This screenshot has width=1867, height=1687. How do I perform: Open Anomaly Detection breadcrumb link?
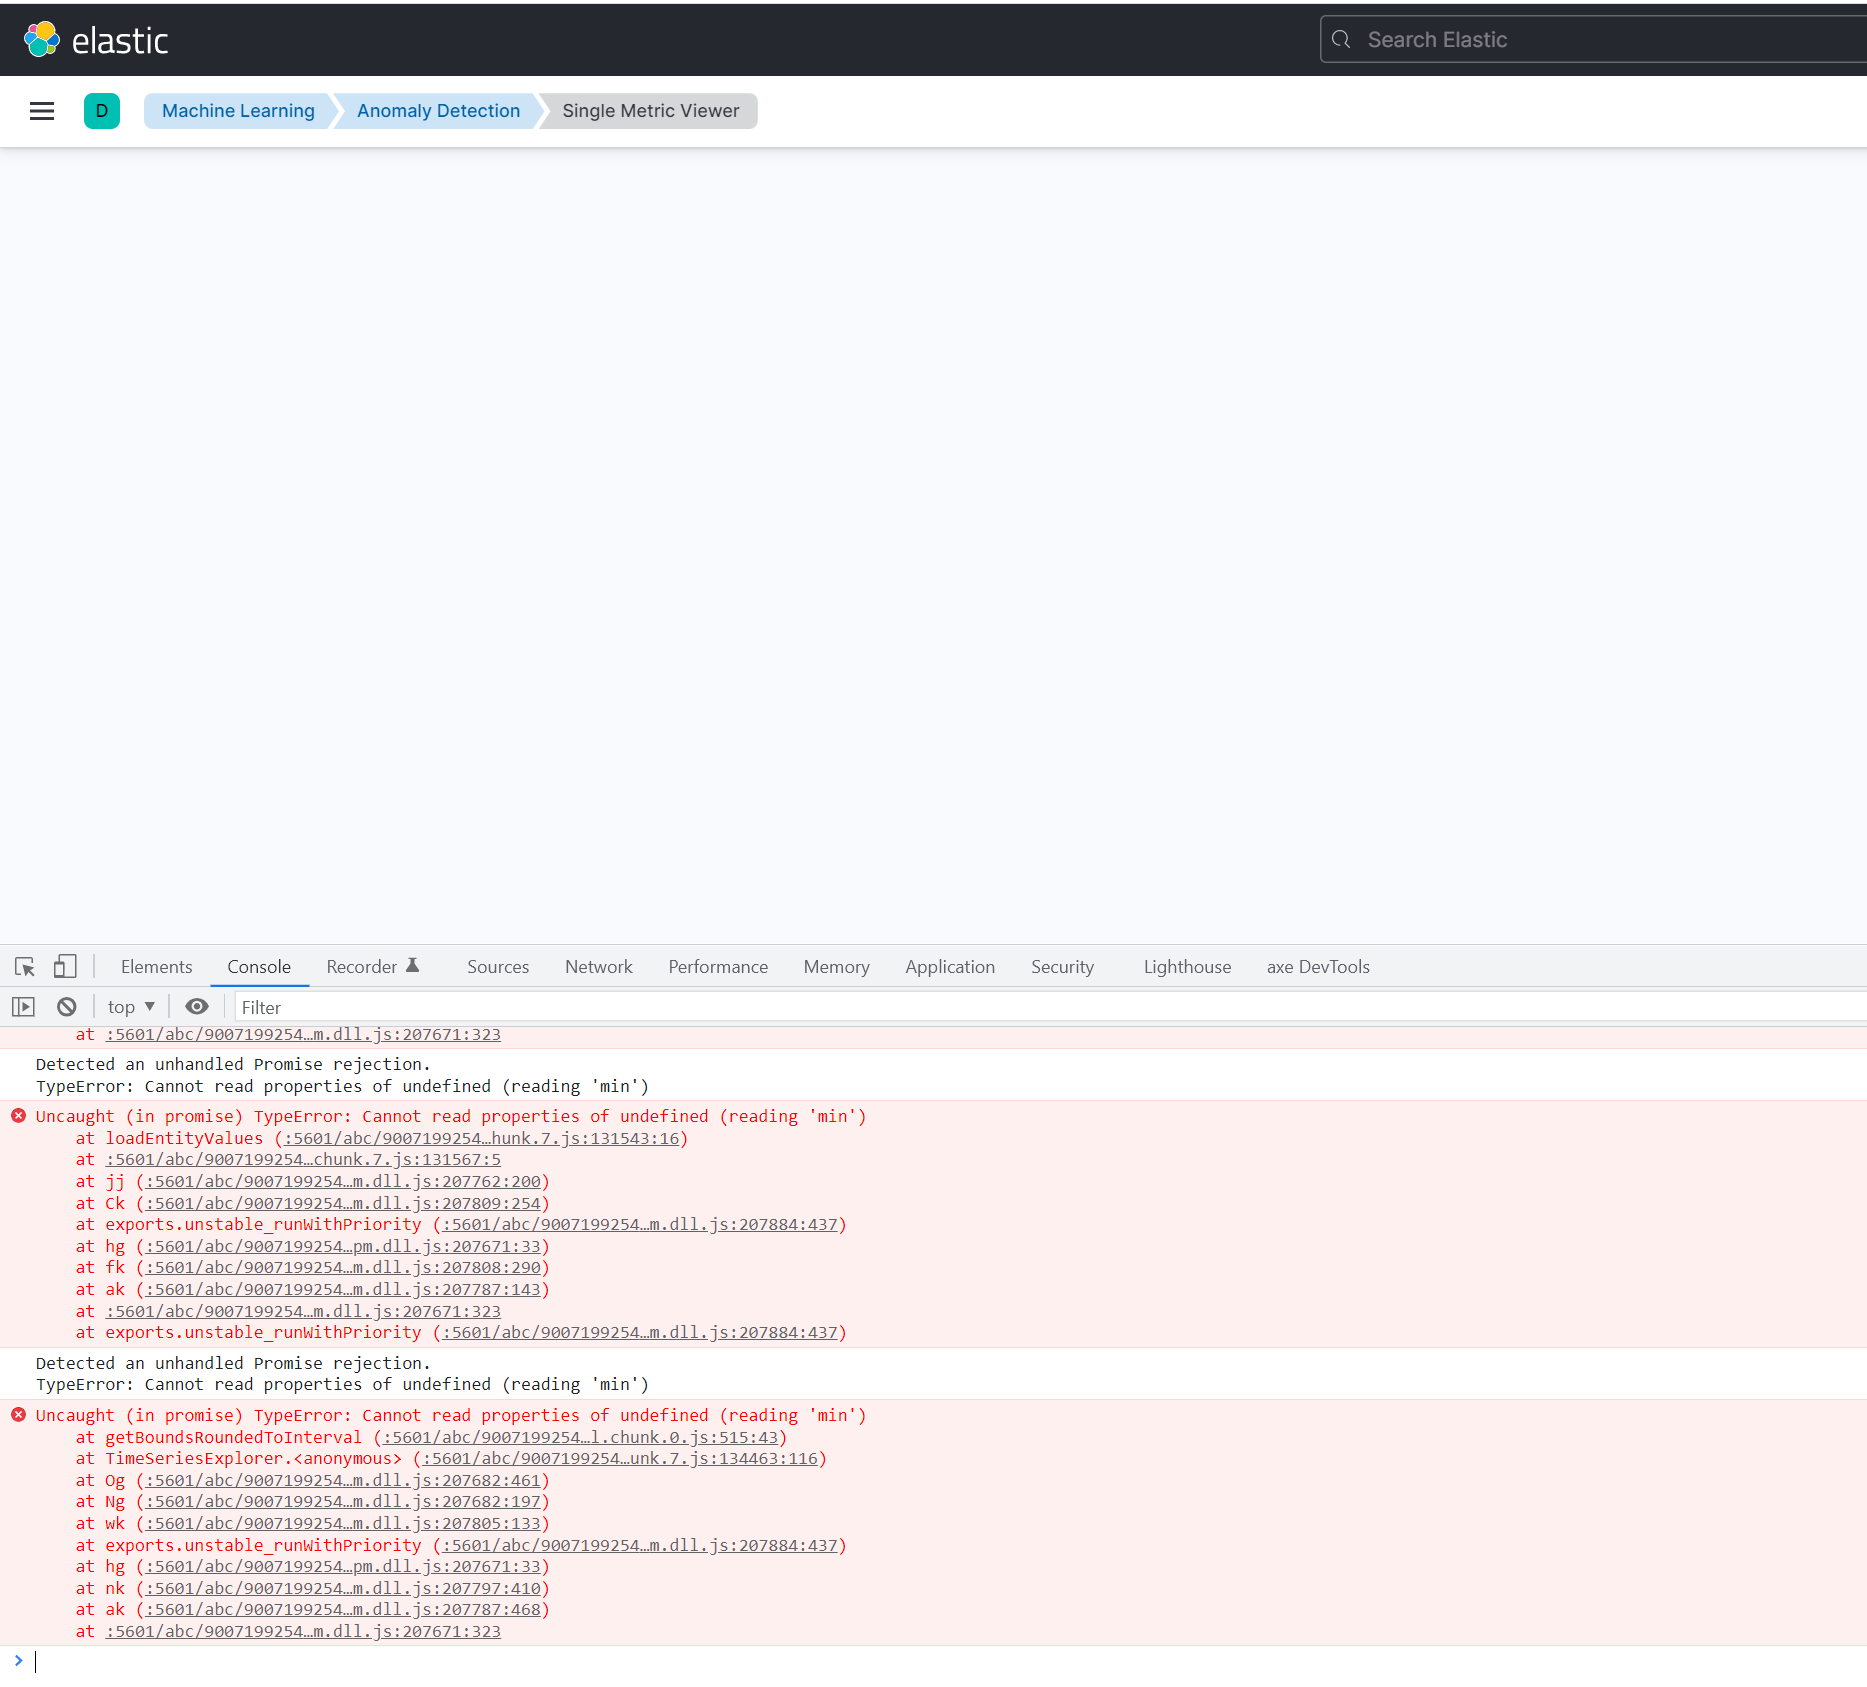click(x=438, y=111)
